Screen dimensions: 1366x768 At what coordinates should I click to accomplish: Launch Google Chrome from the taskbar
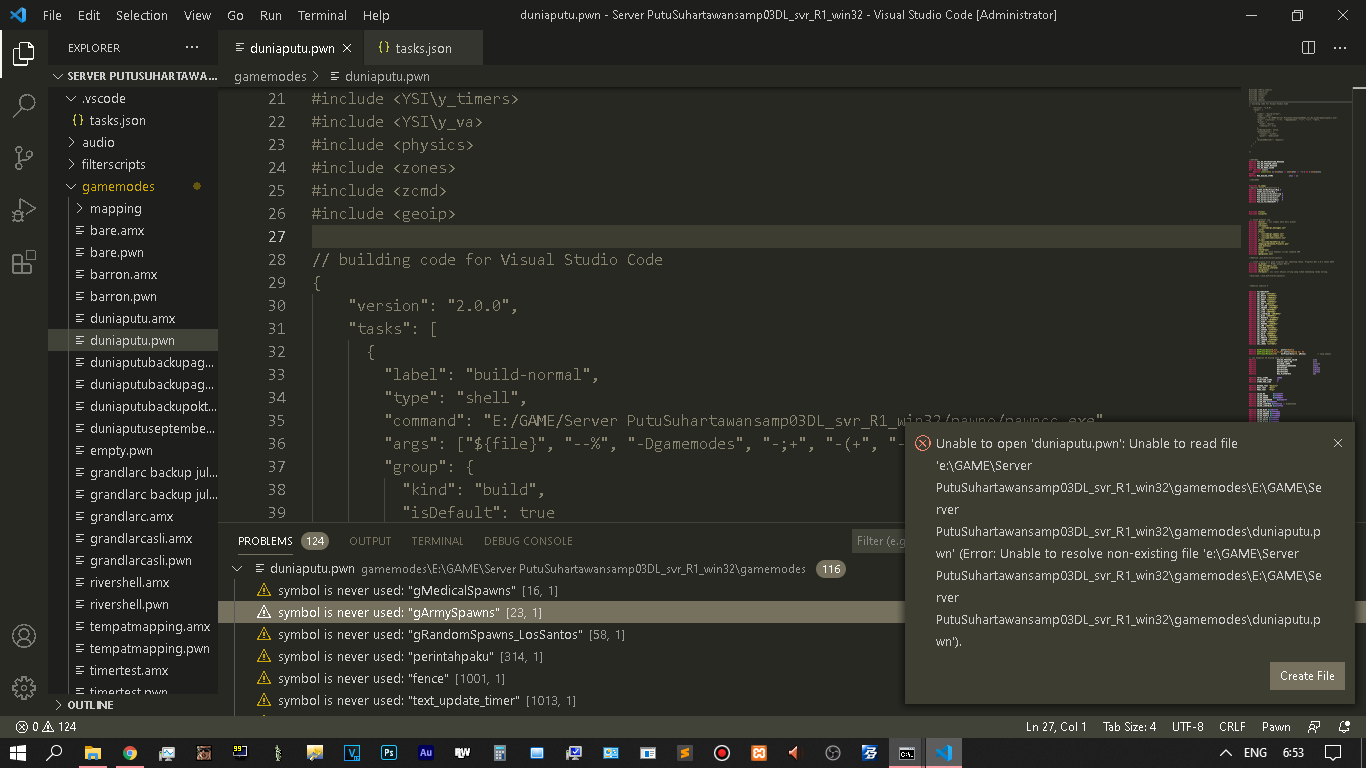pyautogui.click(x=130, y=751)
